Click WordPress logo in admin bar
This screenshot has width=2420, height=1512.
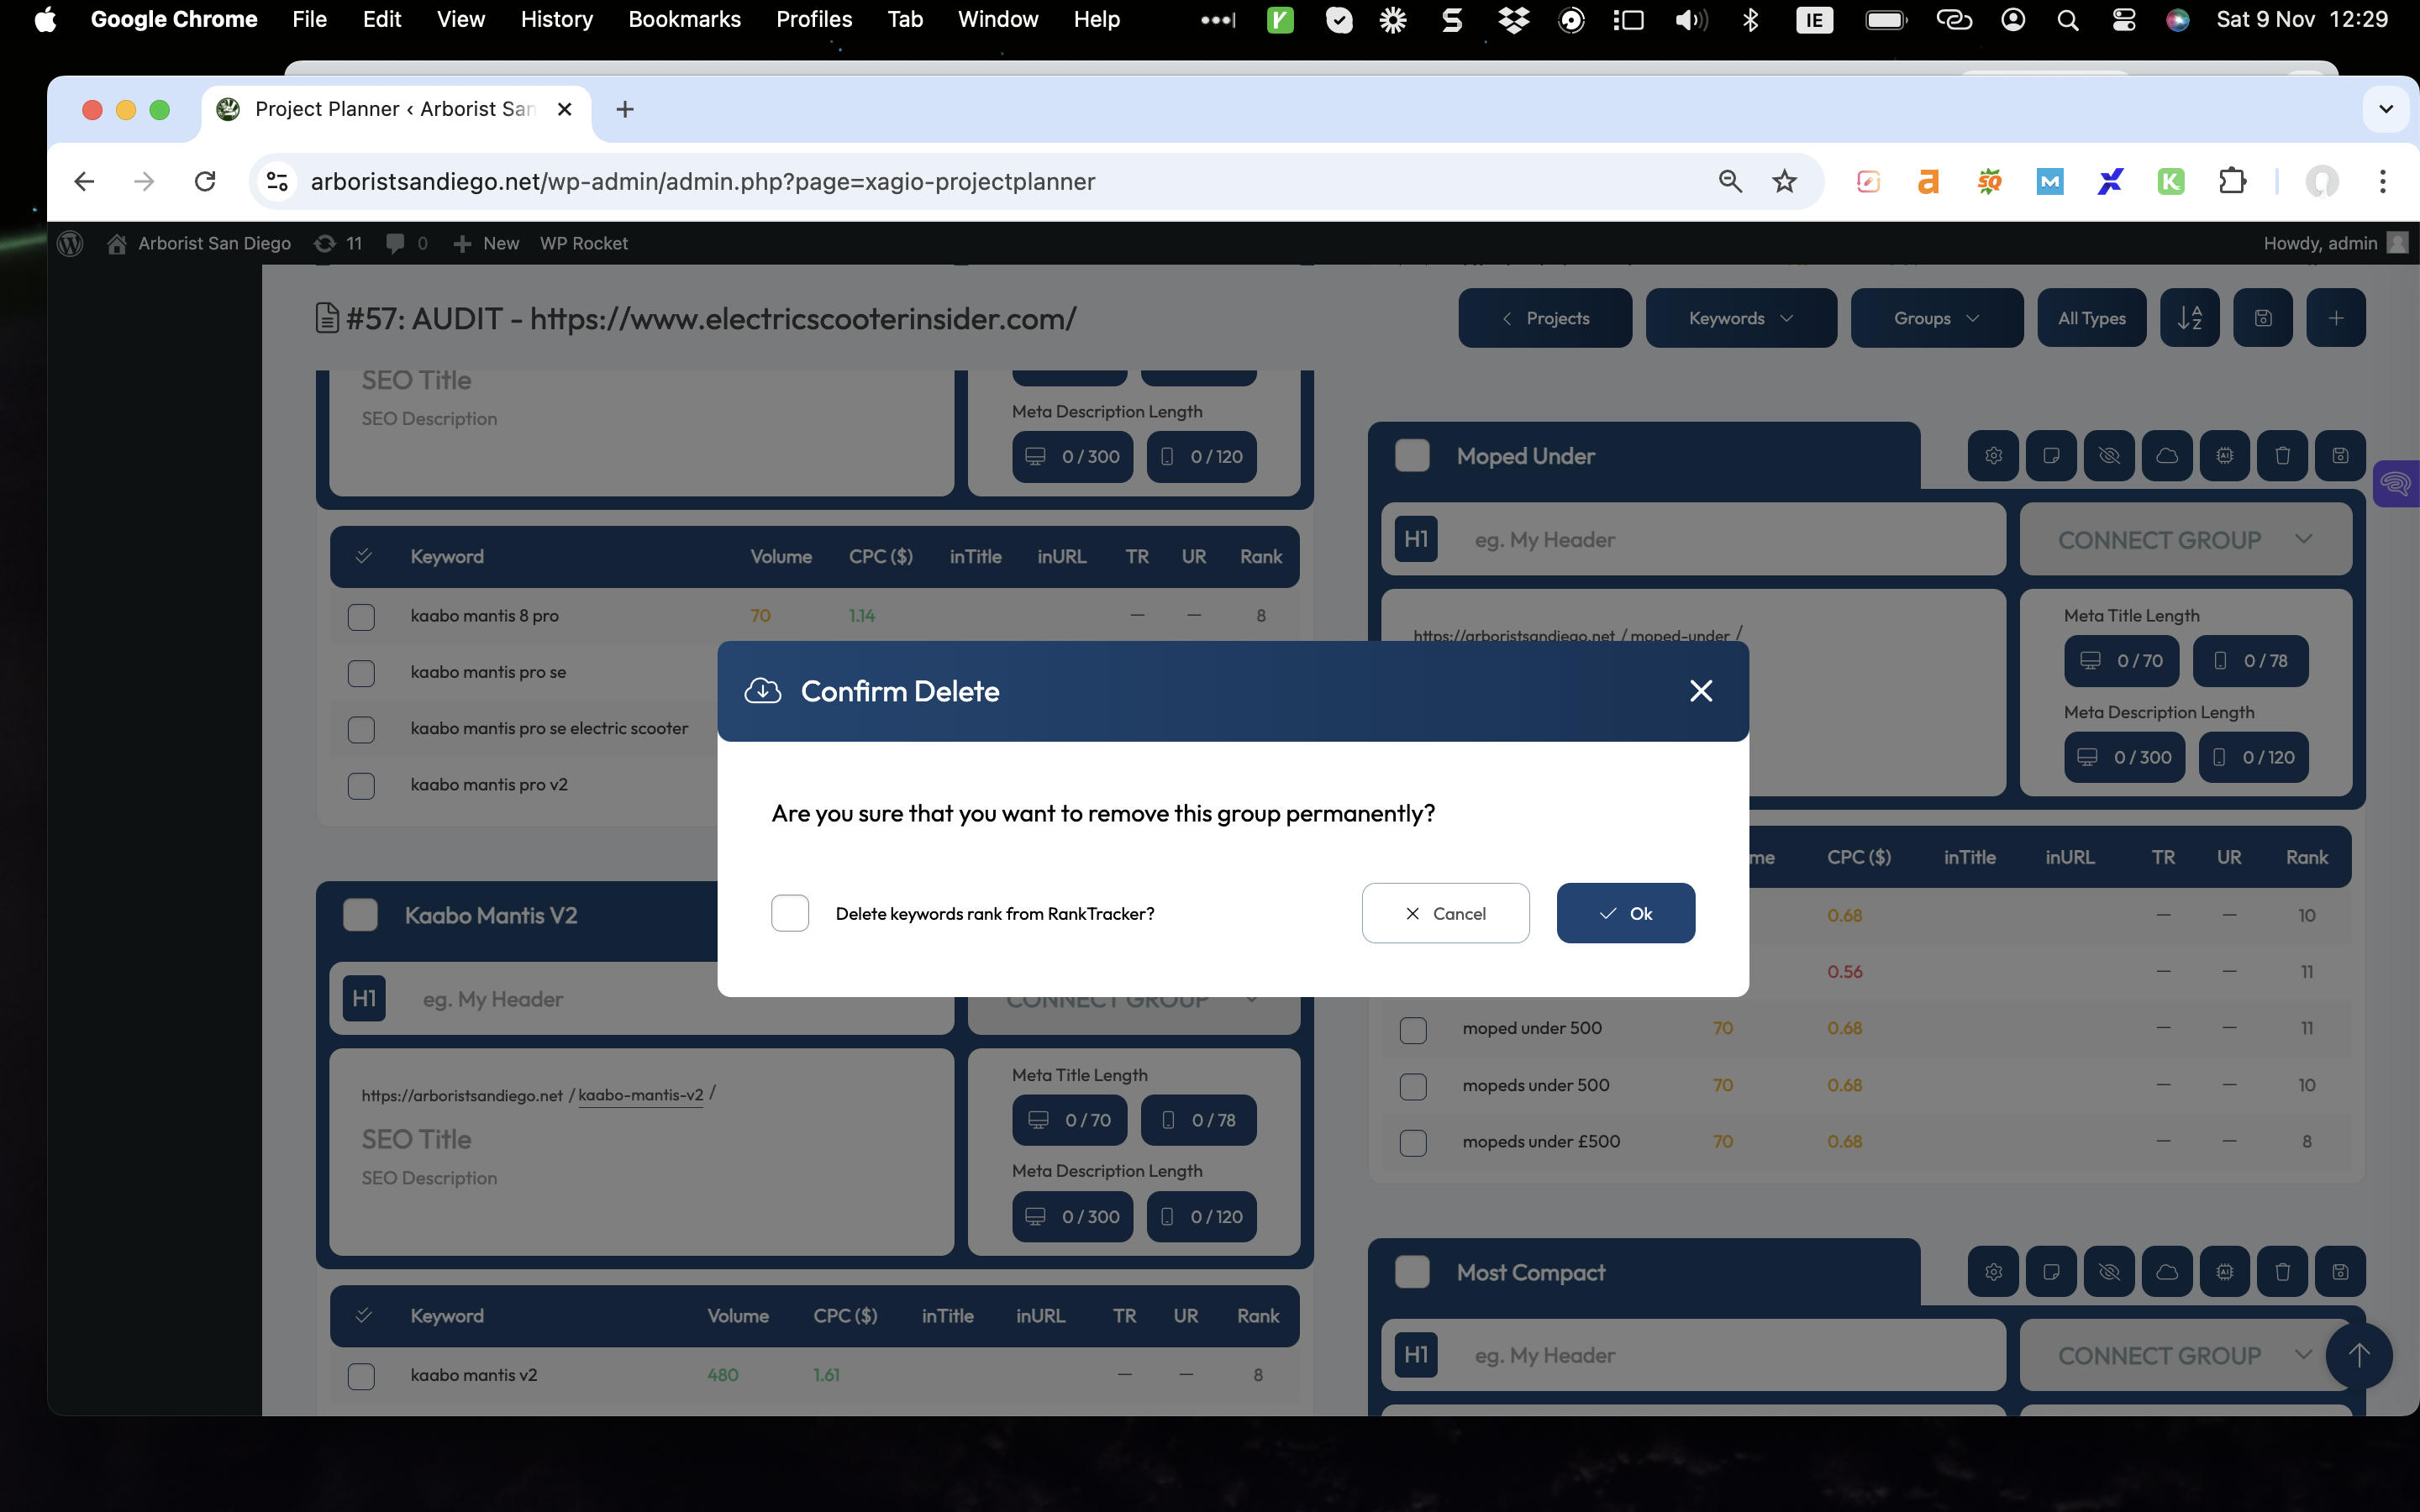(x=70, y=243)
